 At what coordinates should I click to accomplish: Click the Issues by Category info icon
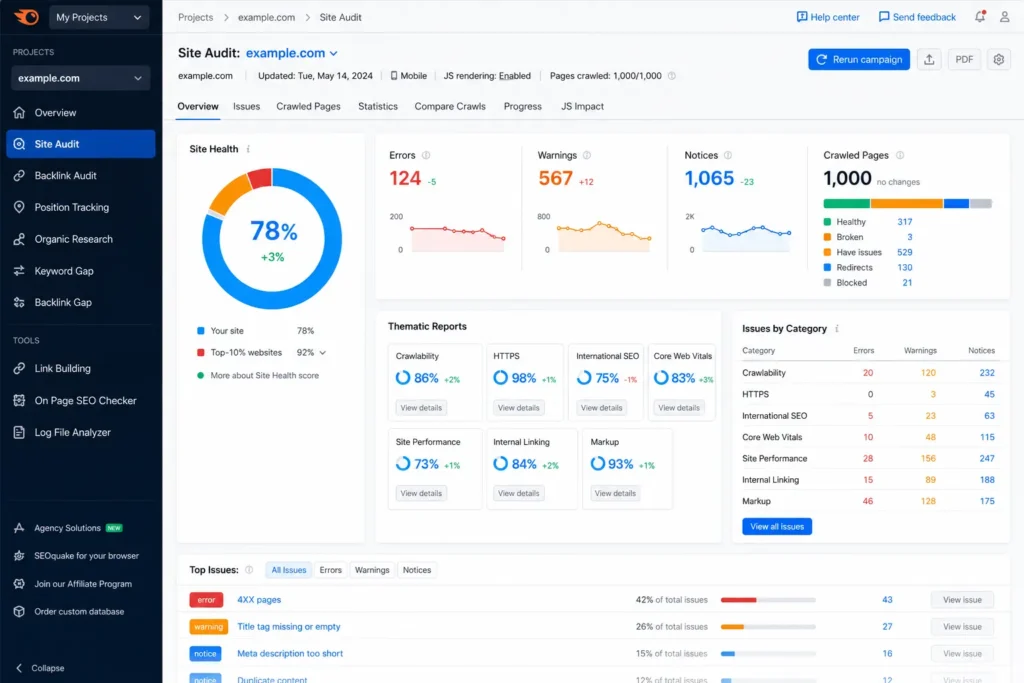coord(837,328)
